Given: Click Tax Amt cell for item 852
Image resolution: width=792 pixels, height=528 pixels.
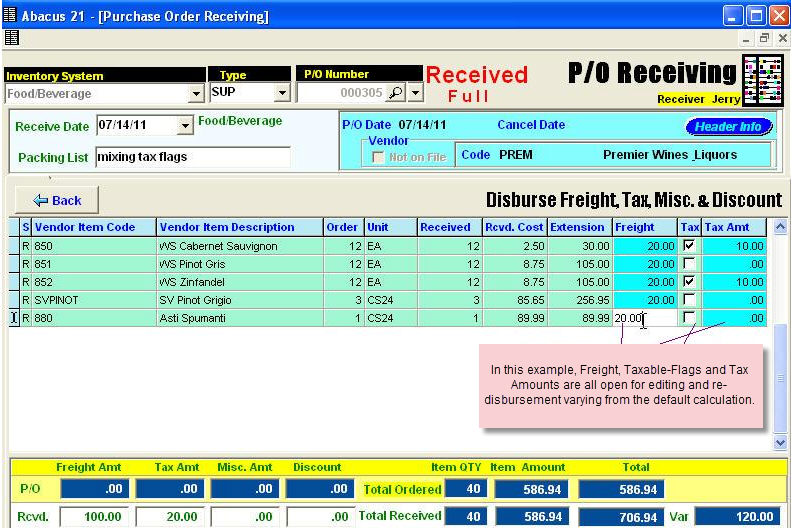Looking at the screenshot, I should click(734, 282).
